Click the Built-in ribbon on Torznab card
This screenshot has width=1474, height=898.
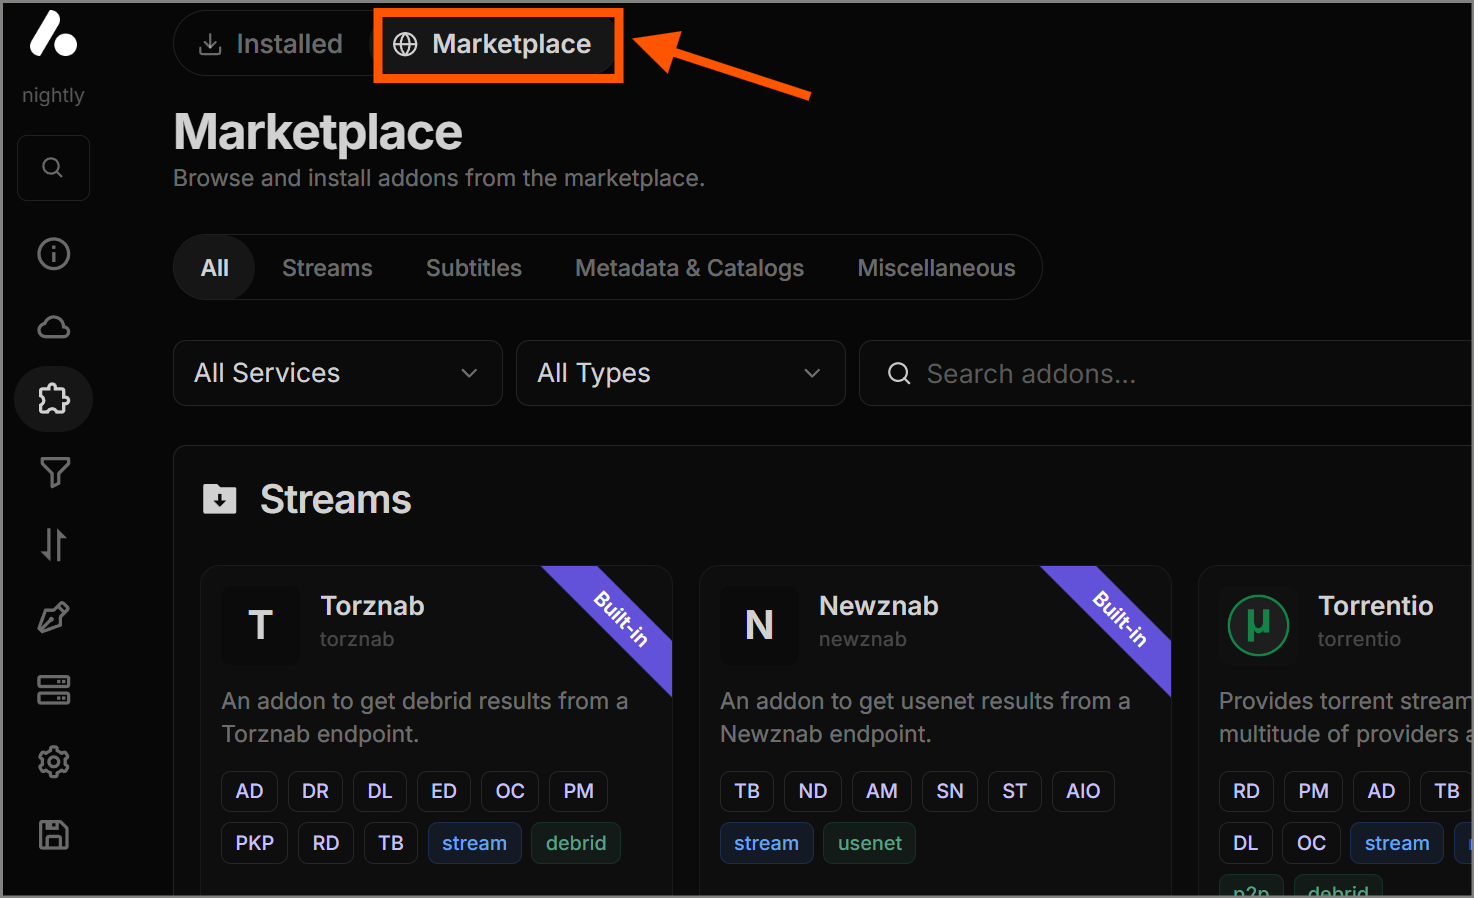tap(621, 618)
